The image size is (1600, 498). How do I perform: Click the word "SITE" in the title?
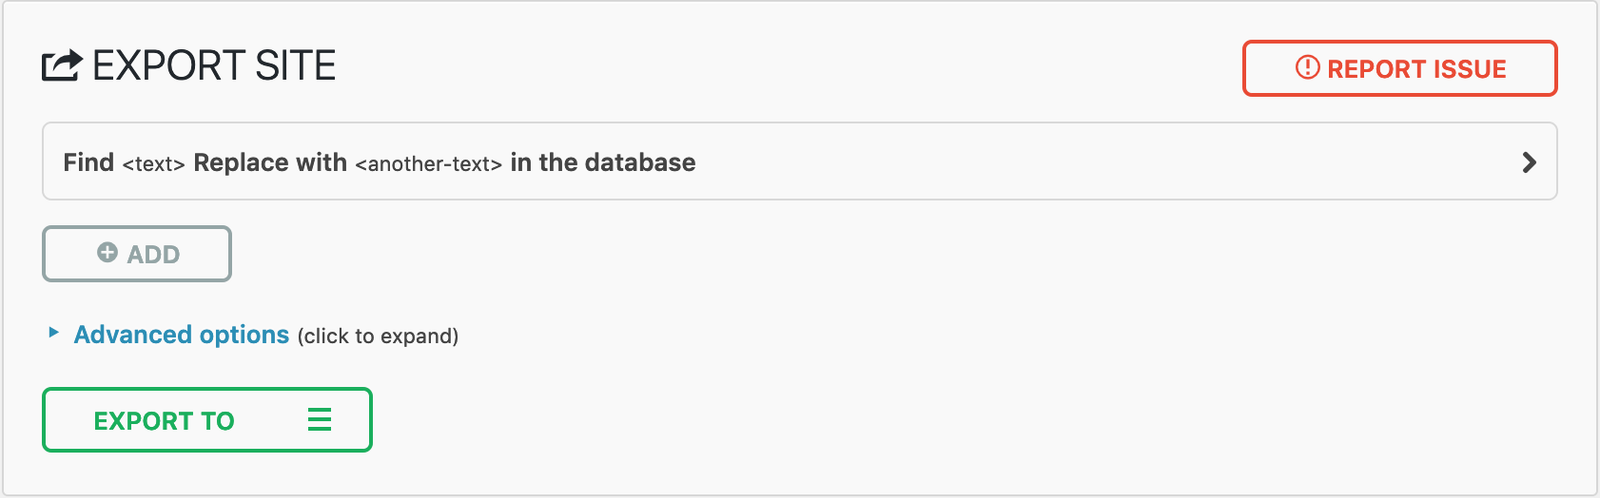295,66
